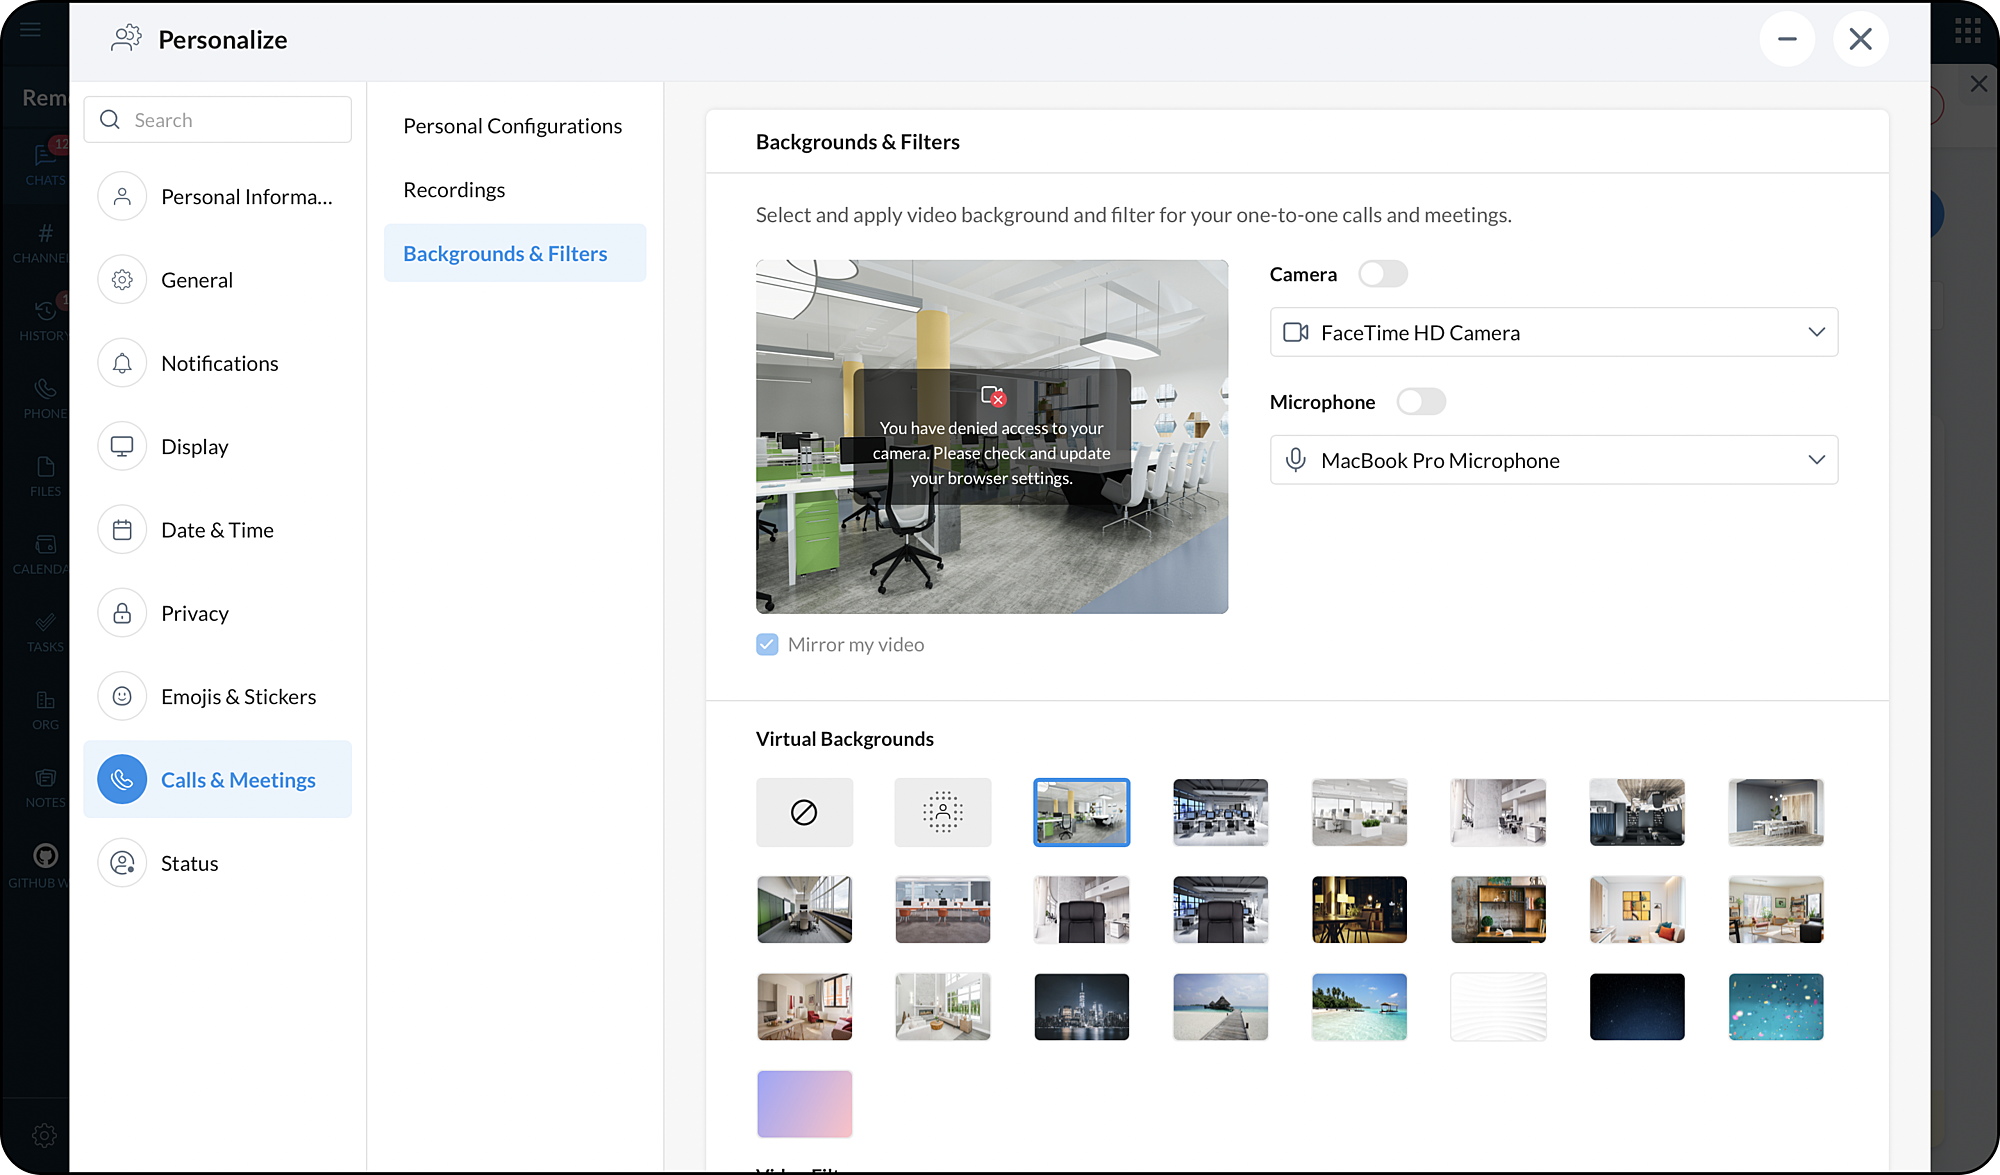Click the hamburger menu icon
Screen dimensions: 2000x1175
[x=30, y=29]
